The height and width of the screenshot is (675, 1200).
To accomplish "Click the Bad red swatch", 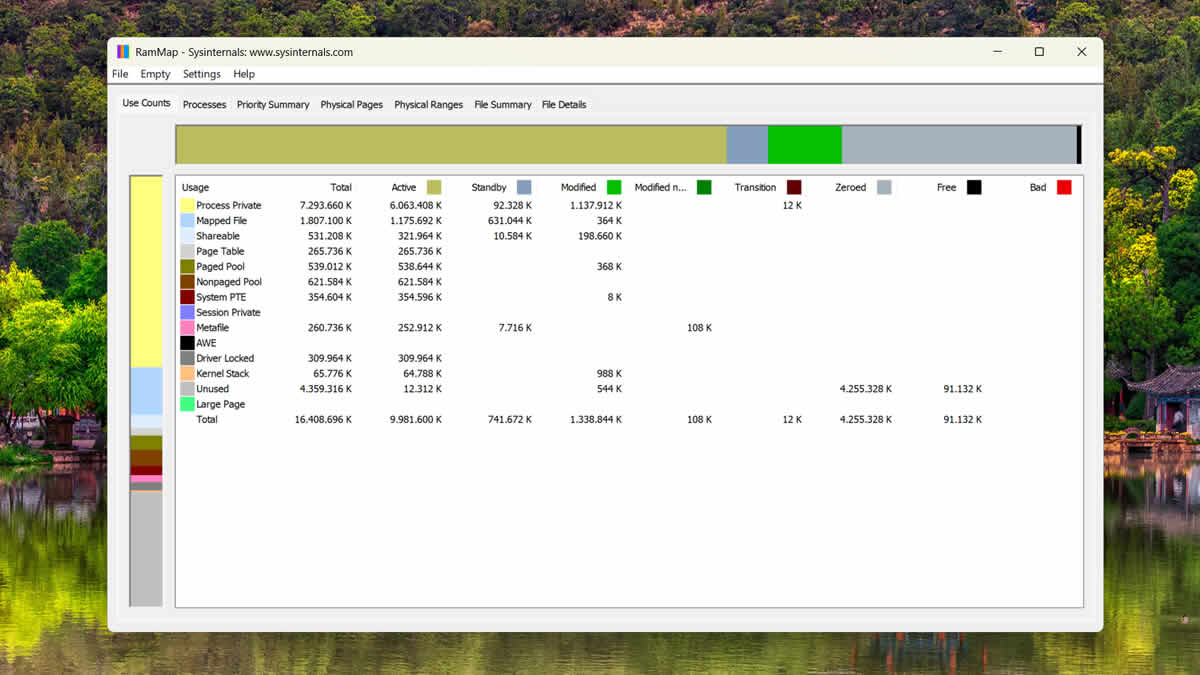I will (1064, 187).
